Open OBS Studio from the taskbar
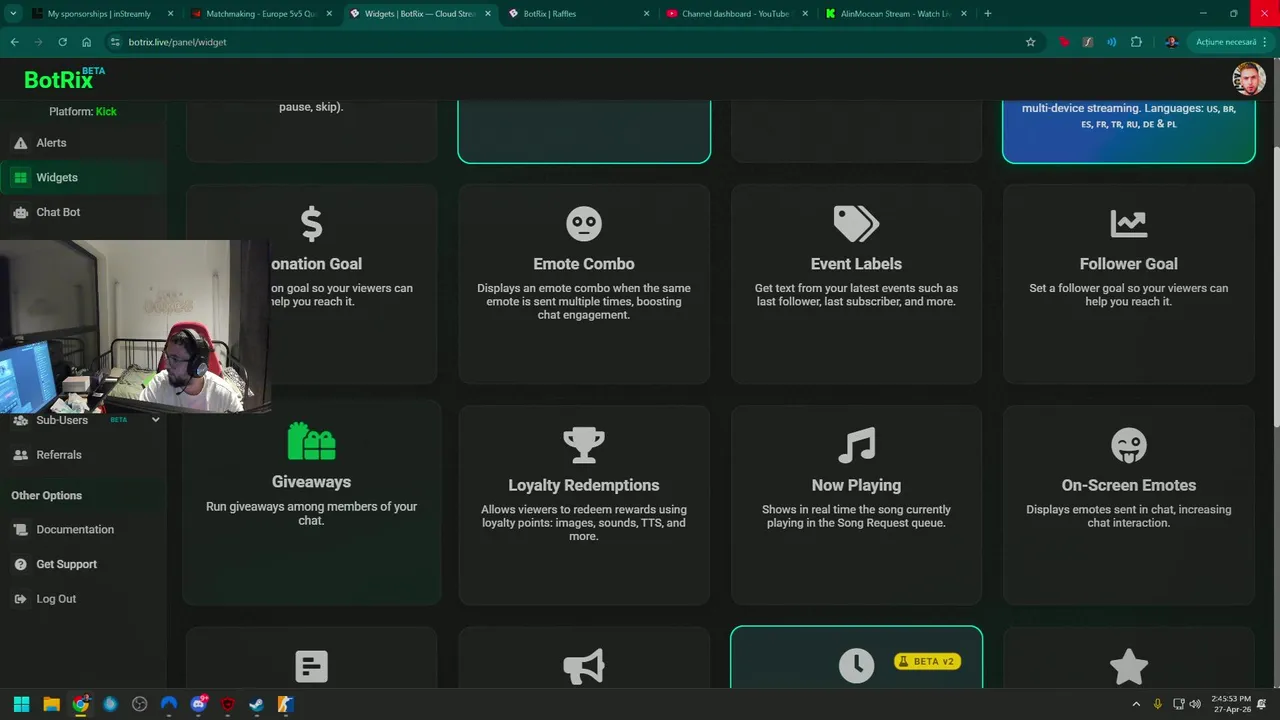The height and width of the screenshot is (720, 1280). tap(139, 704)
